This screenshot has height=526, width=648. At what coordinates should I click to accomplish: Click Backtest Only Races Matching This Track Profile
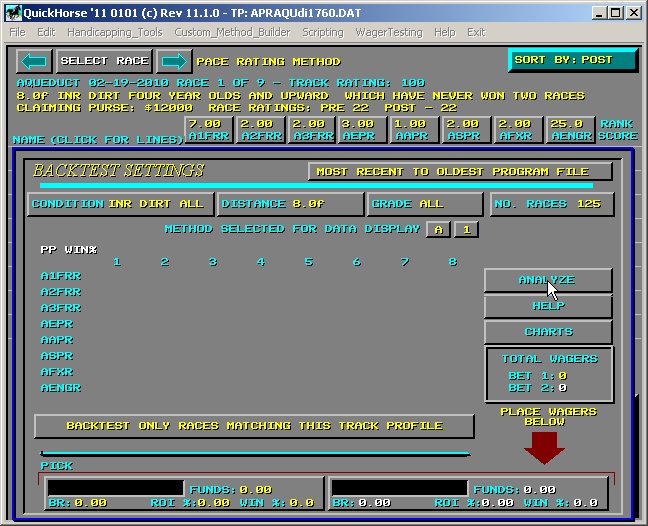click(254, 426)
